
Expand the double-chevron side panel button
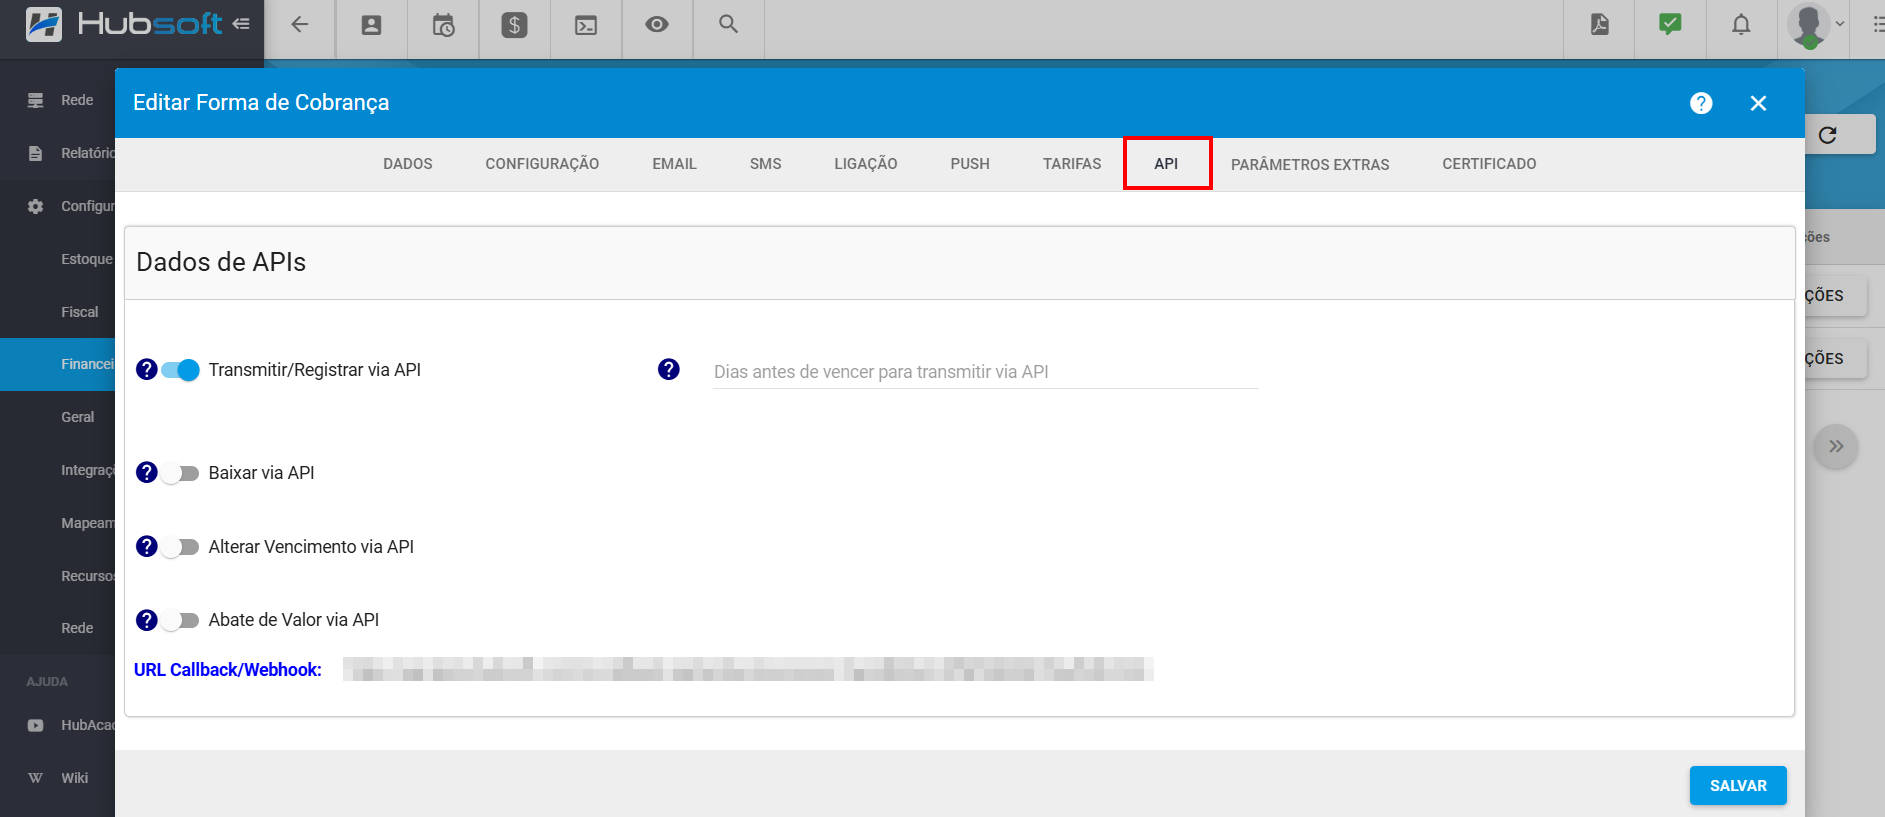pyautogui.click(x=1836, y=446)
